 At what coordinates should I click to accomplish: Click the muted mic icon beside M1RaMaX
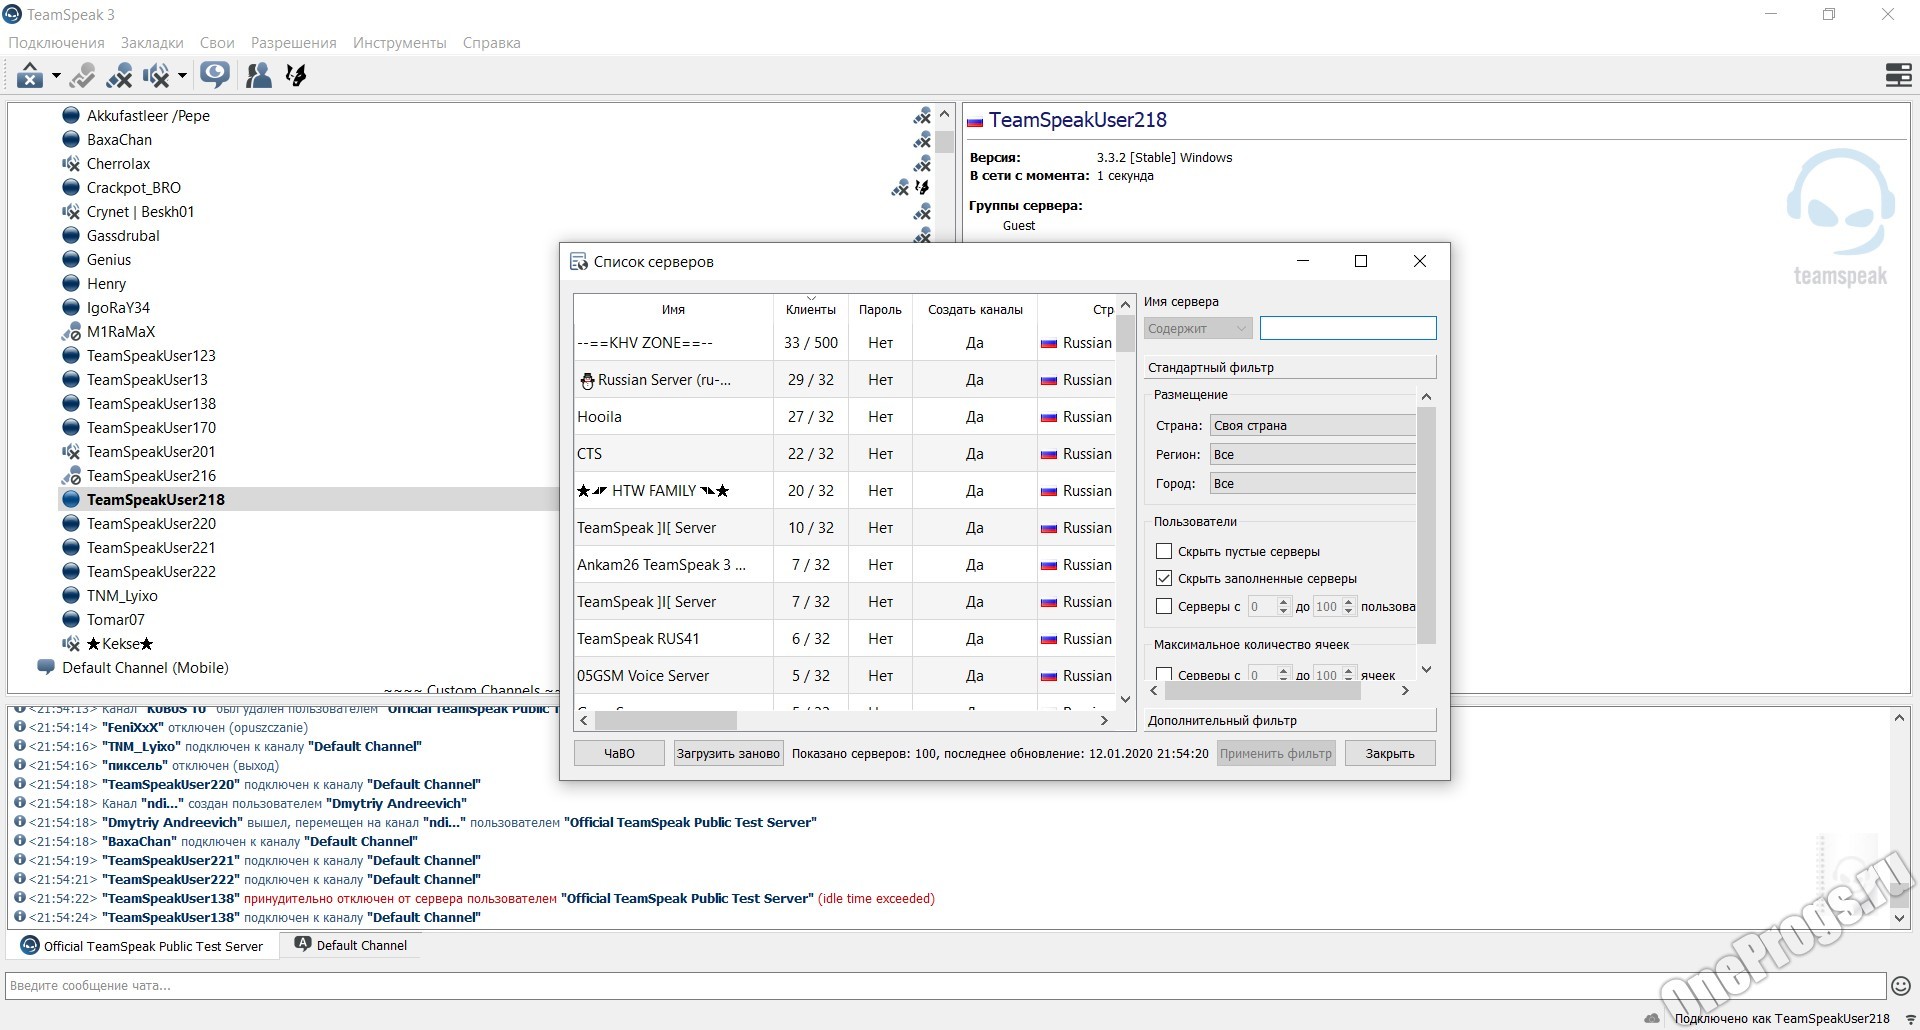coord(71,332)
